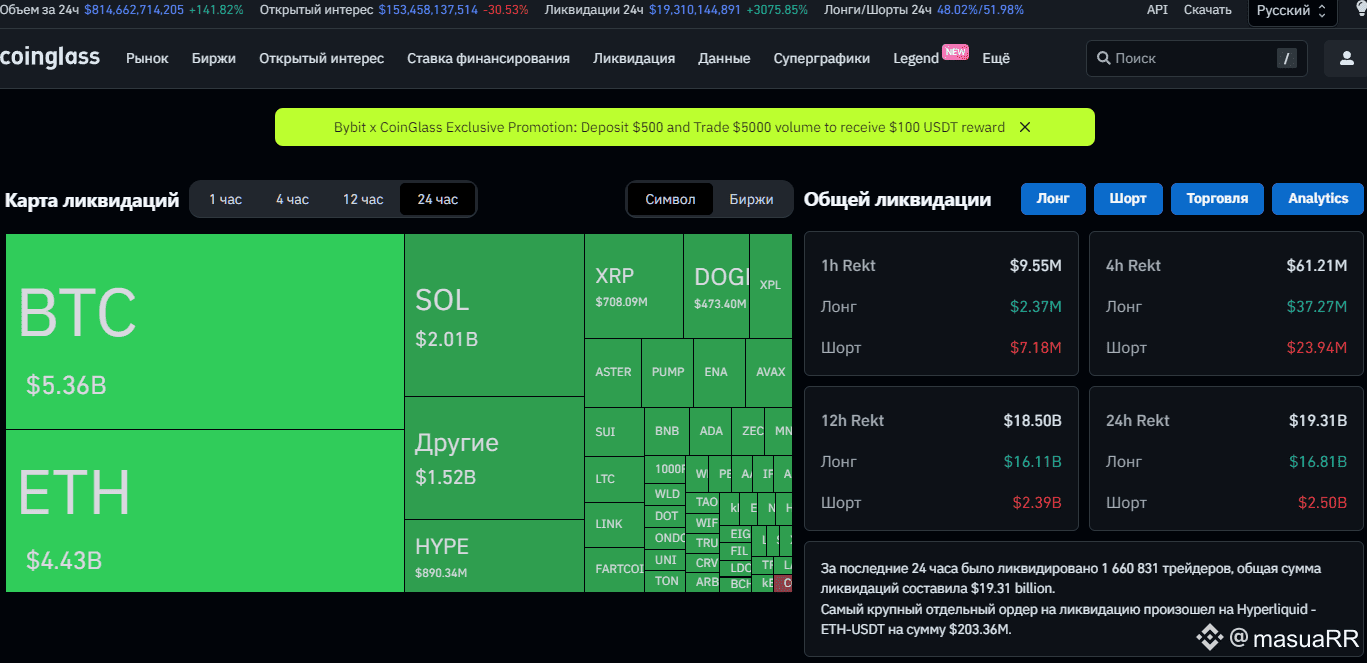Screen dimensions: 1367x663
Task: Select the 1 час time range
Action: [225, 199]
